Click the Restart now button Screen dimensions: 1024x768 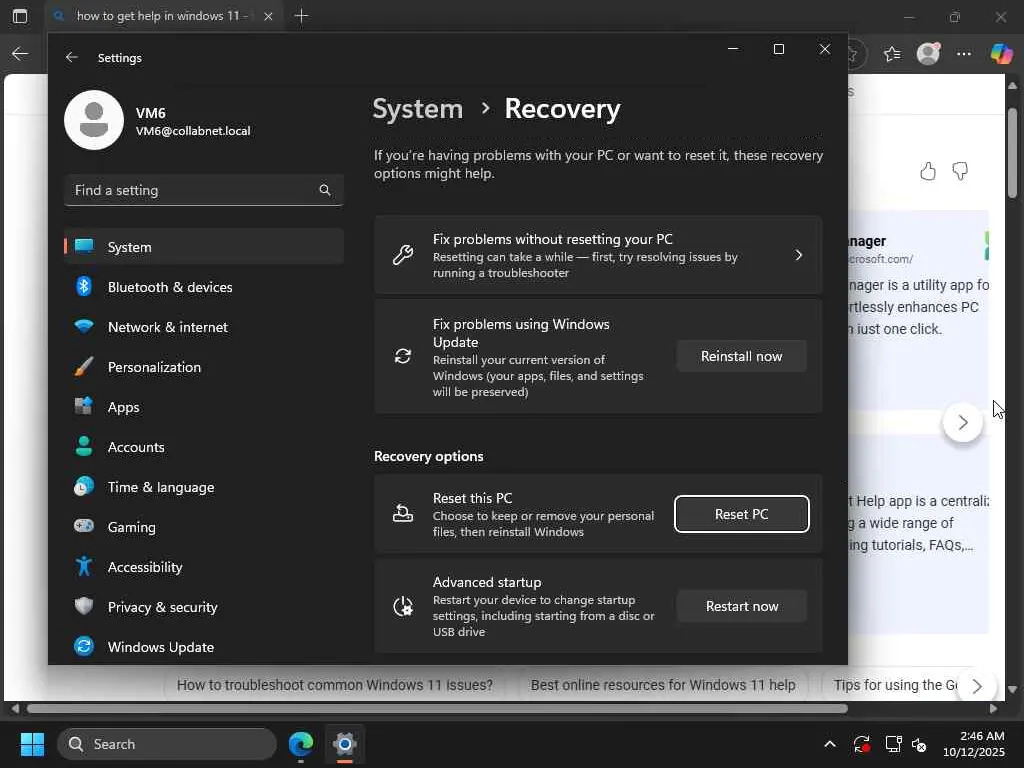click(741, 606)
